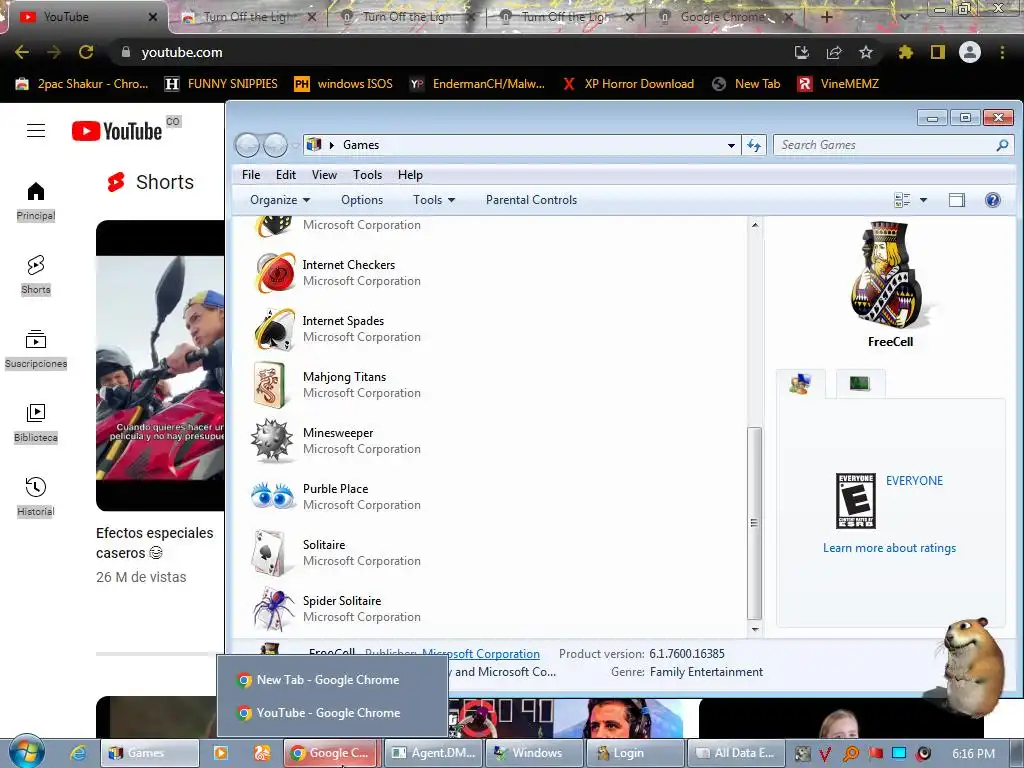Open Microsoft Corporation publisher link
Image resolution: width=1024 pixels, height=768 pixels.
click(481, 654)
